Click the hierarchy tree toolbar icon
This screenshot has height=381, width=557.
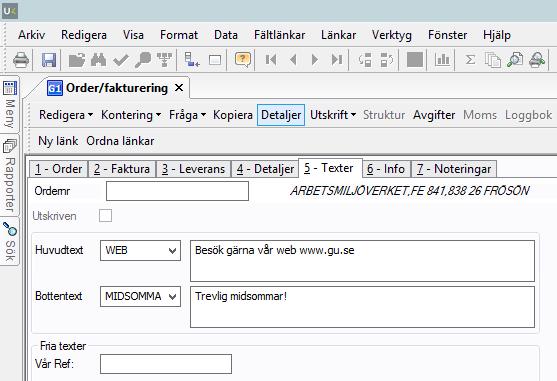pos(164,60)
